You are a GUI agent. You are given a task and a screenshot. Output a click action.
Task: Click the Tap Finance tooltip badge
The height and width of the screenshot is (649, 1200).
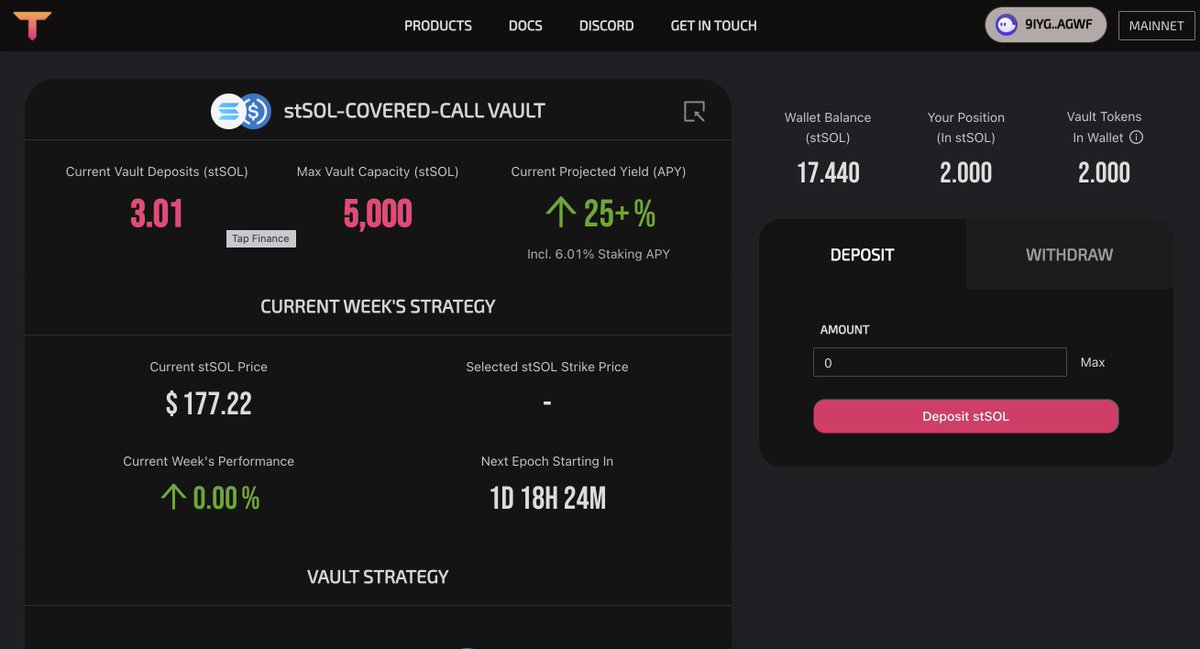(261, 238)
